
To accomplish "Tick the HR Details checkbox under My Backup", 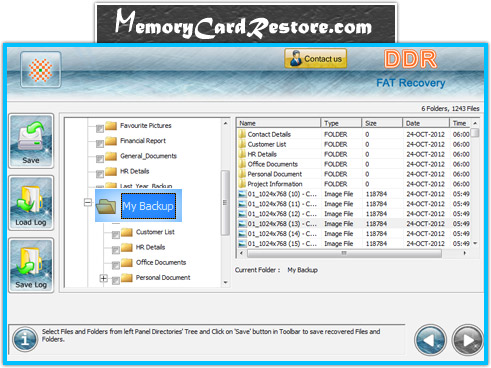I will pyautogui.click(x=116, y=250).
